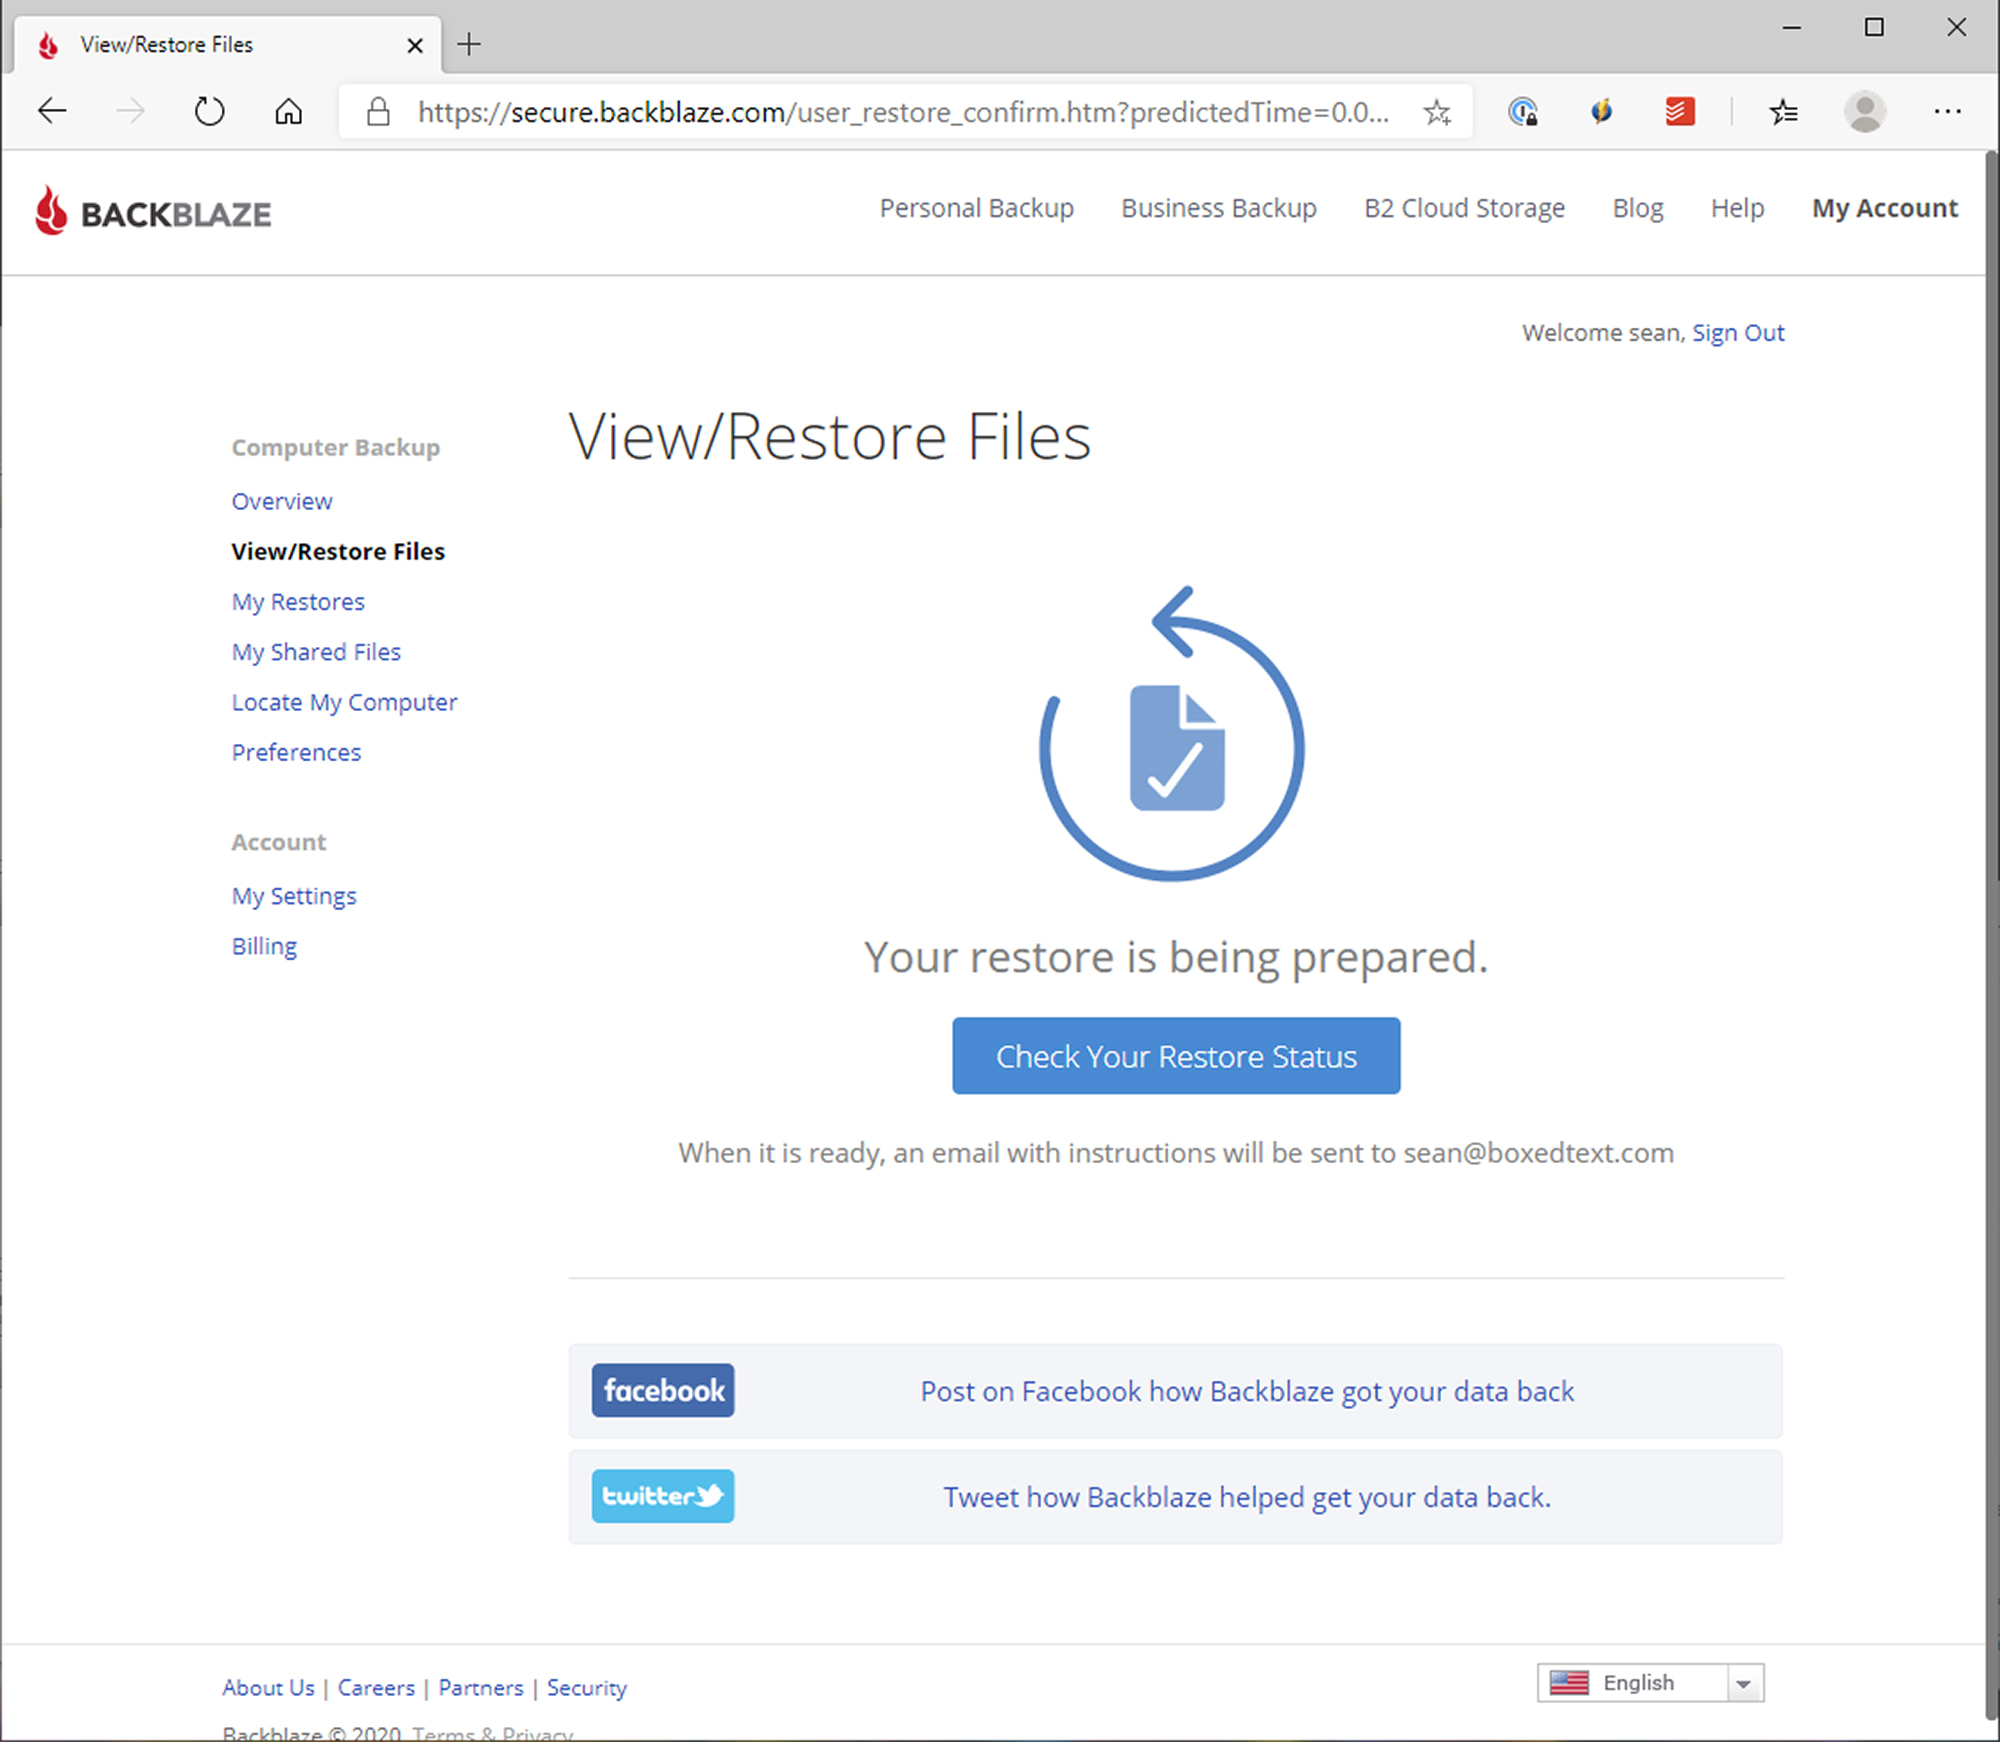The height and width of the screenshot is (1742, 2000).
Task: Click Overview sidebar link
Action: point(281,498)
